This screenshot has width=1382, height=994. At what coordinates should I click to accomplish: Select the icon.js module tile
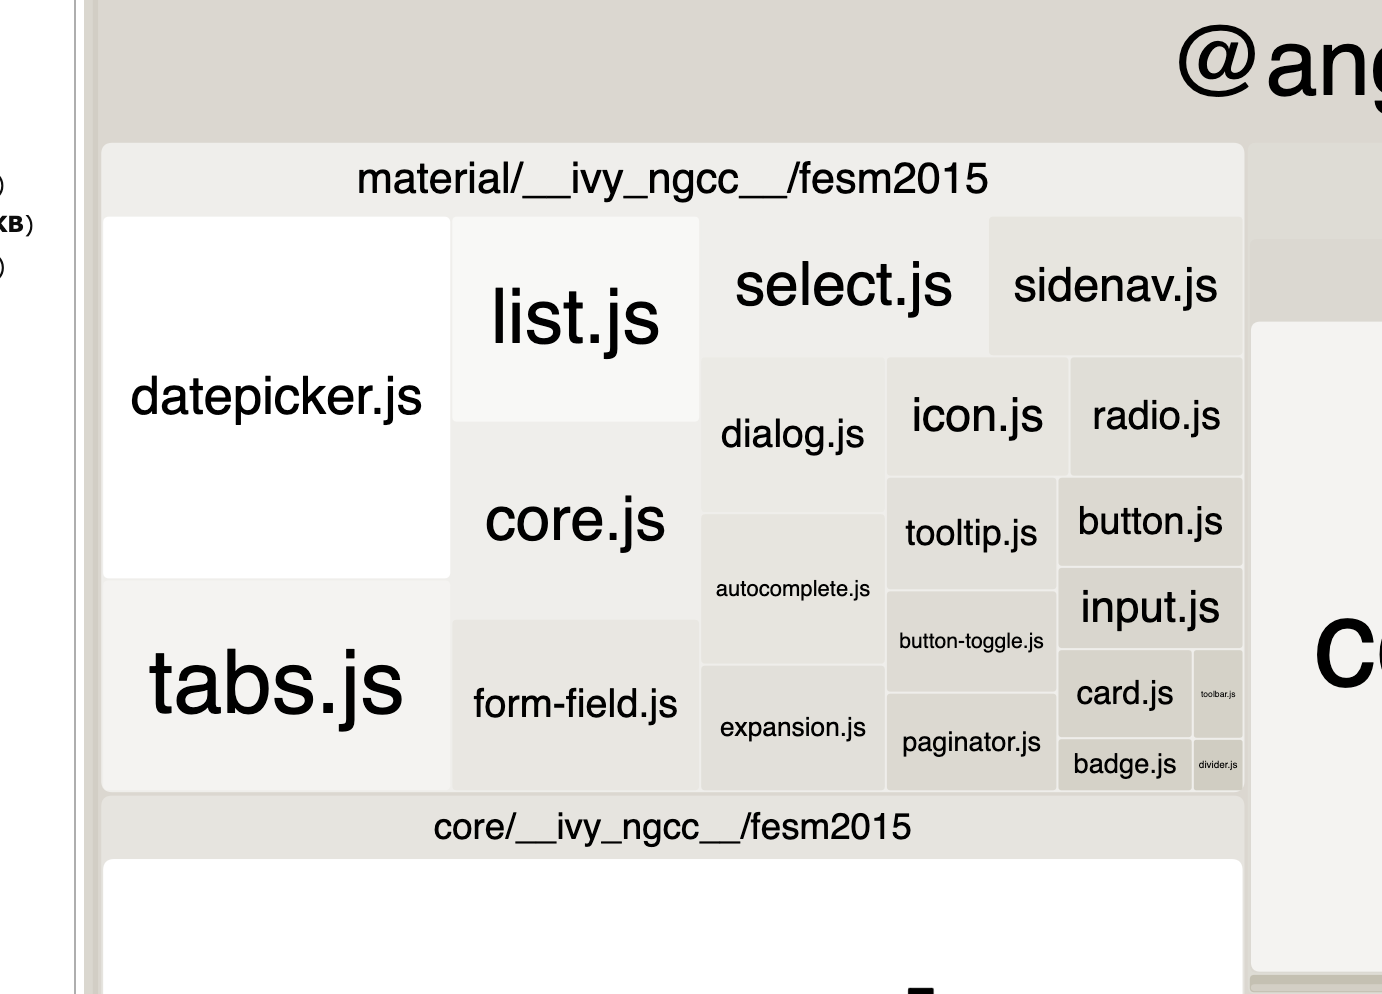[977, 416]
